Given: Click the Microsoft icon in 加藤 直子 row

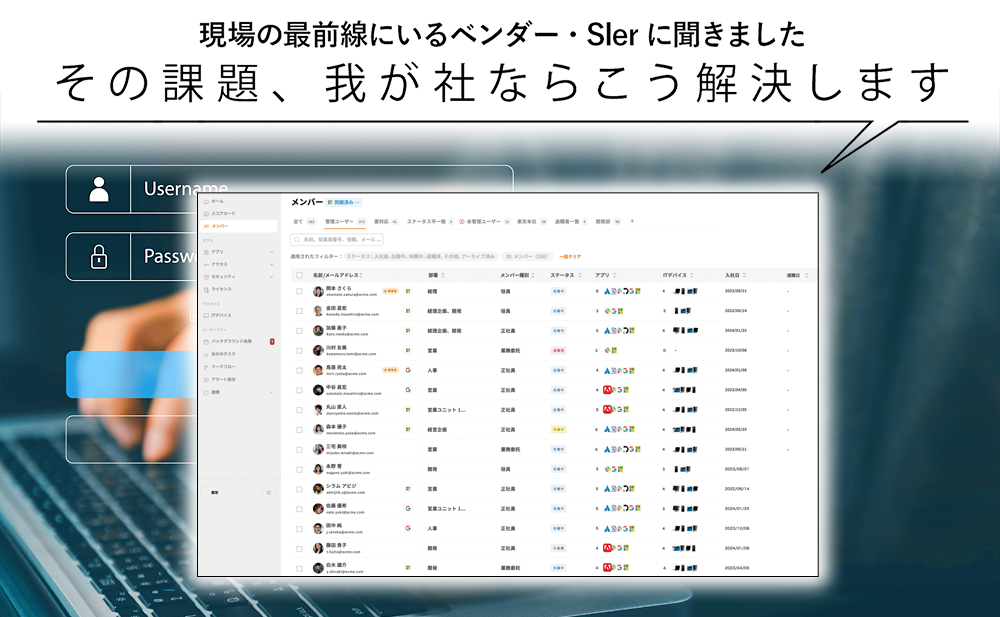Looking at the screenshot, I should tap(408, 331).
